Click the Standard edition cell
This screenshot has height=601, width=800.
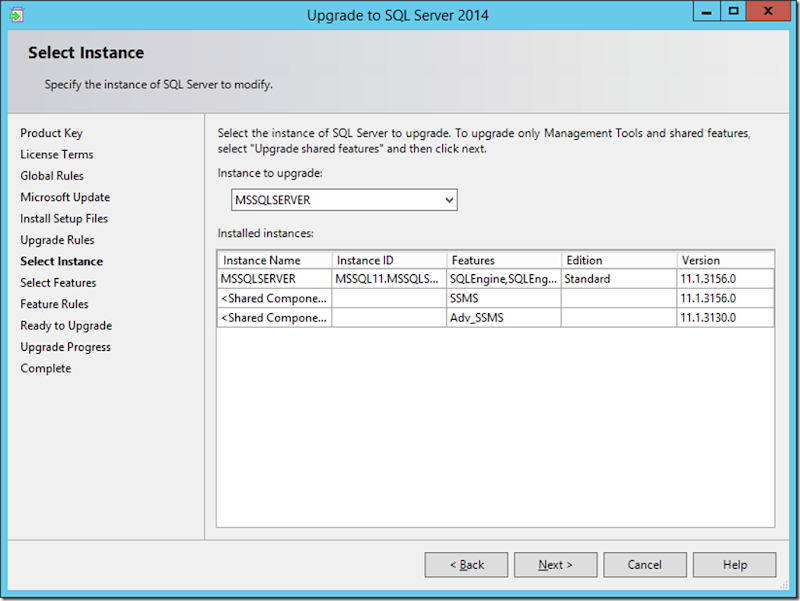pyautogui.click(x=619, y=279)
